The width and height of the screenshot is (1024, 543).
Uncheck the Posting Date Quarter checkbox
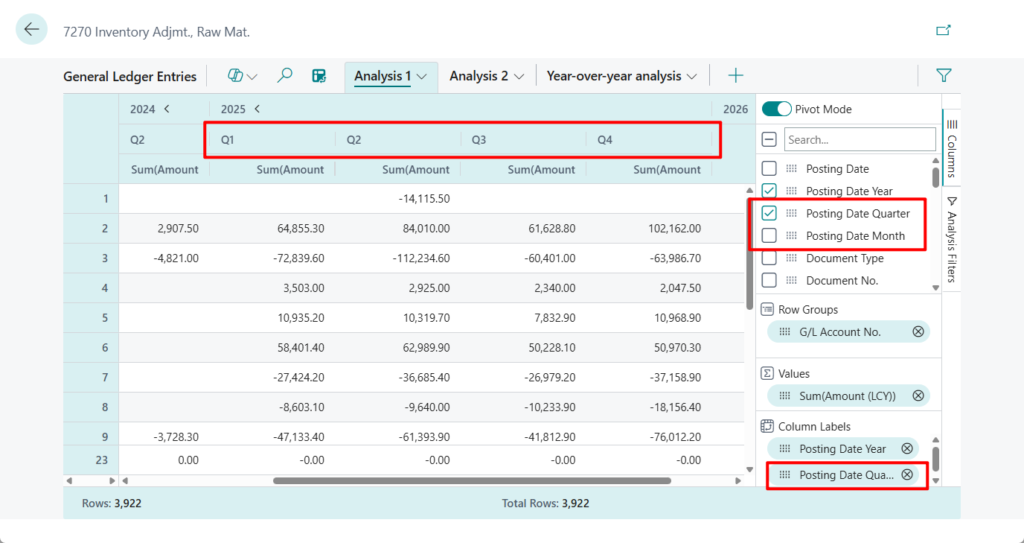769,213
